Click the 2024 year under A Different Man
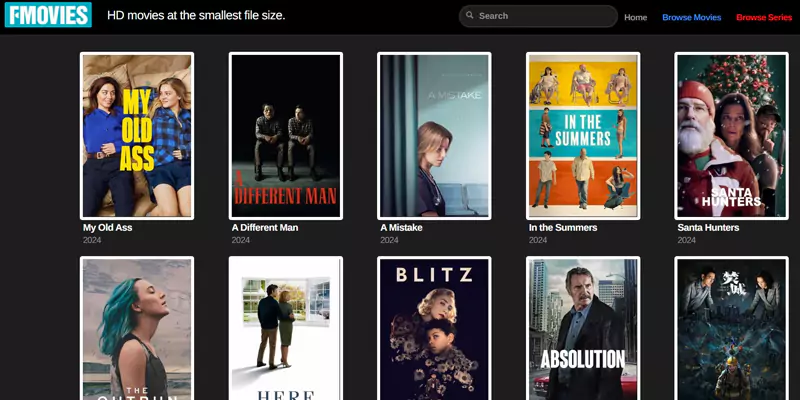This screenshot has height=400, width=800. click(x=241, y=240)
